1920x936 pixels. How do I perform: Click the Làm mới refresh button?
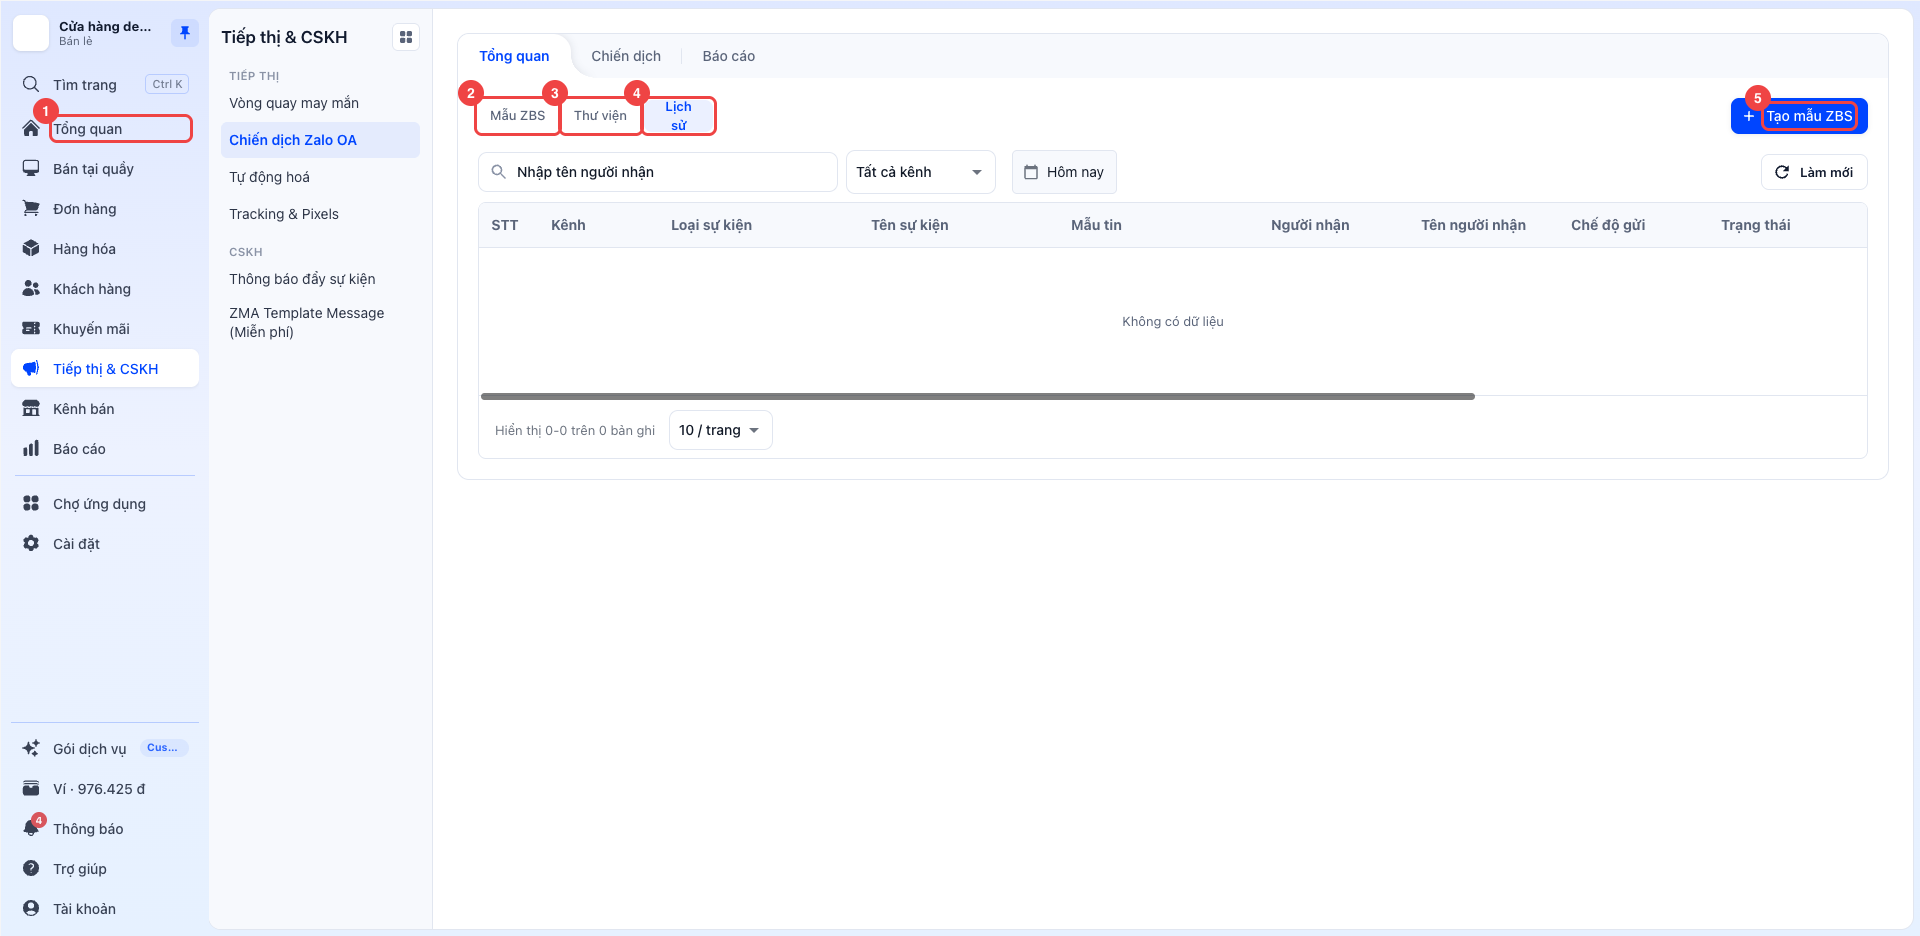(1814, 172)
